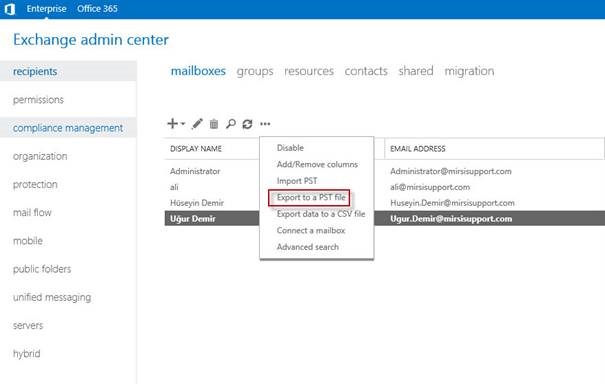Open the mail flow section
This screenshot has width=605, height=384.
32,212
